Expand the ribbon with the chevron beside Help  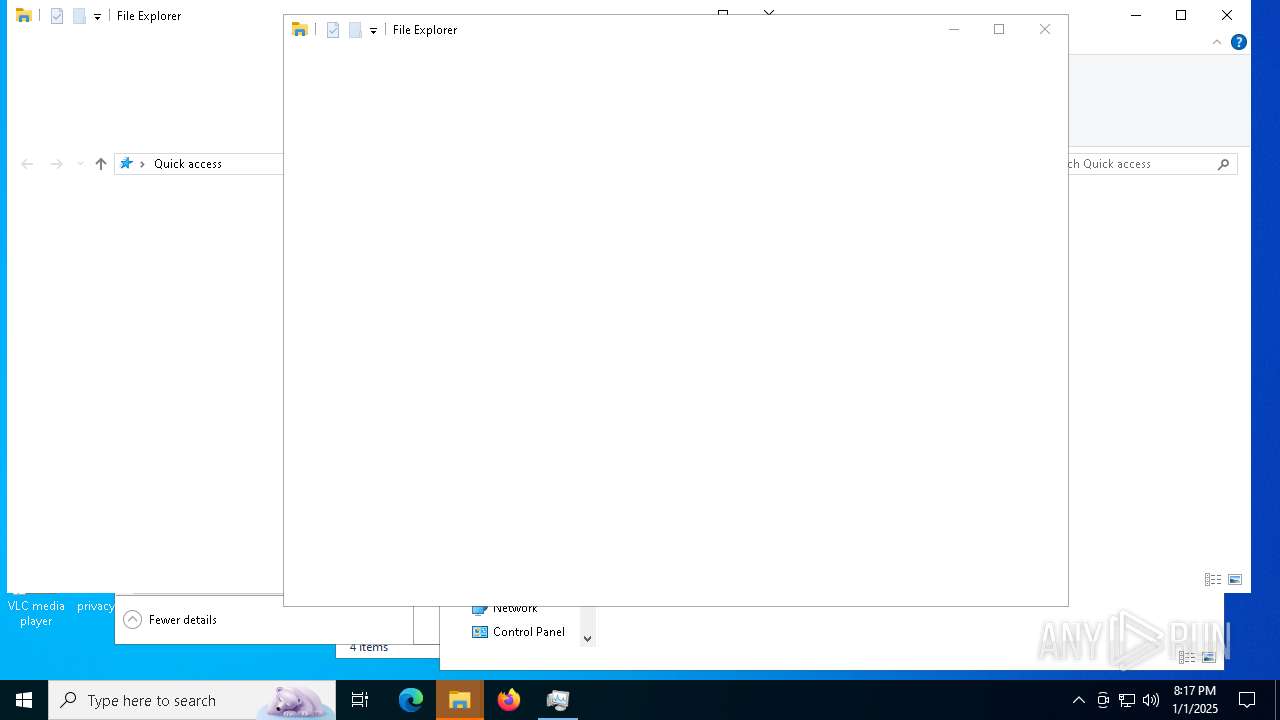(1217, 42)
